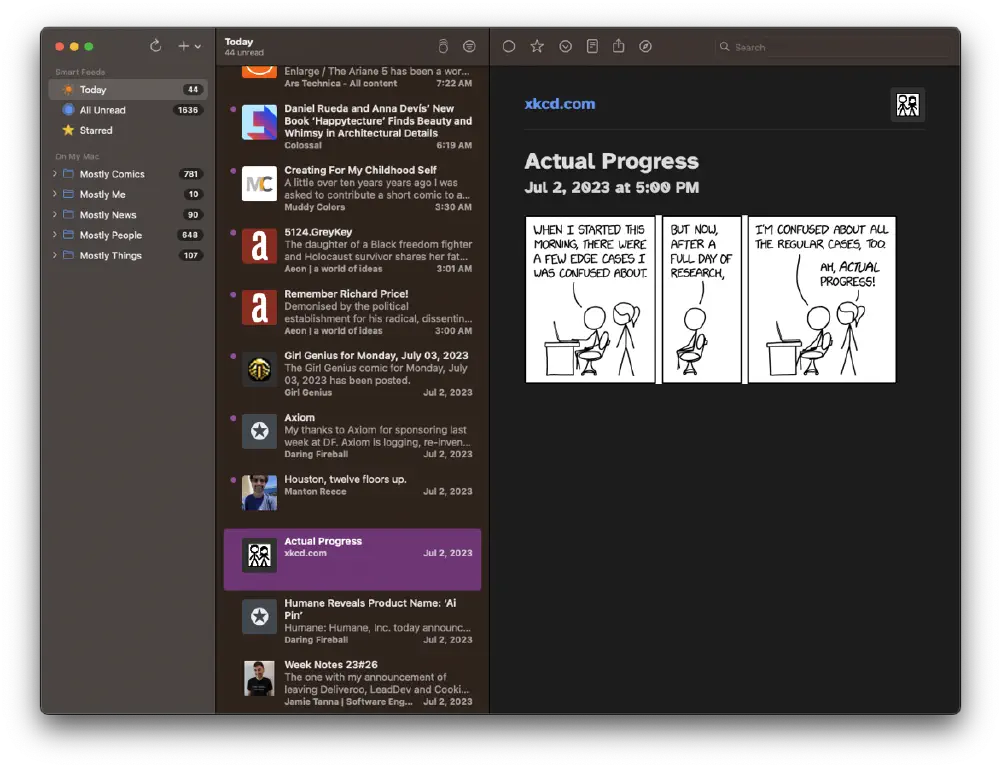
Task: Refresh all feeds with the reload icon
Action: (155, 46)
